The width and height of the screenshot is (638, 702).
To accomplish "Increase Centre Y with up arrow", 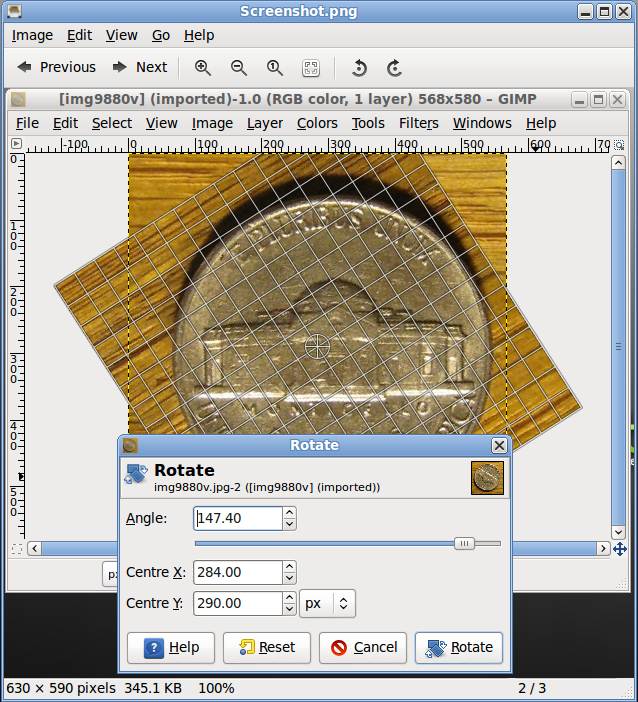I will point(290,597).
